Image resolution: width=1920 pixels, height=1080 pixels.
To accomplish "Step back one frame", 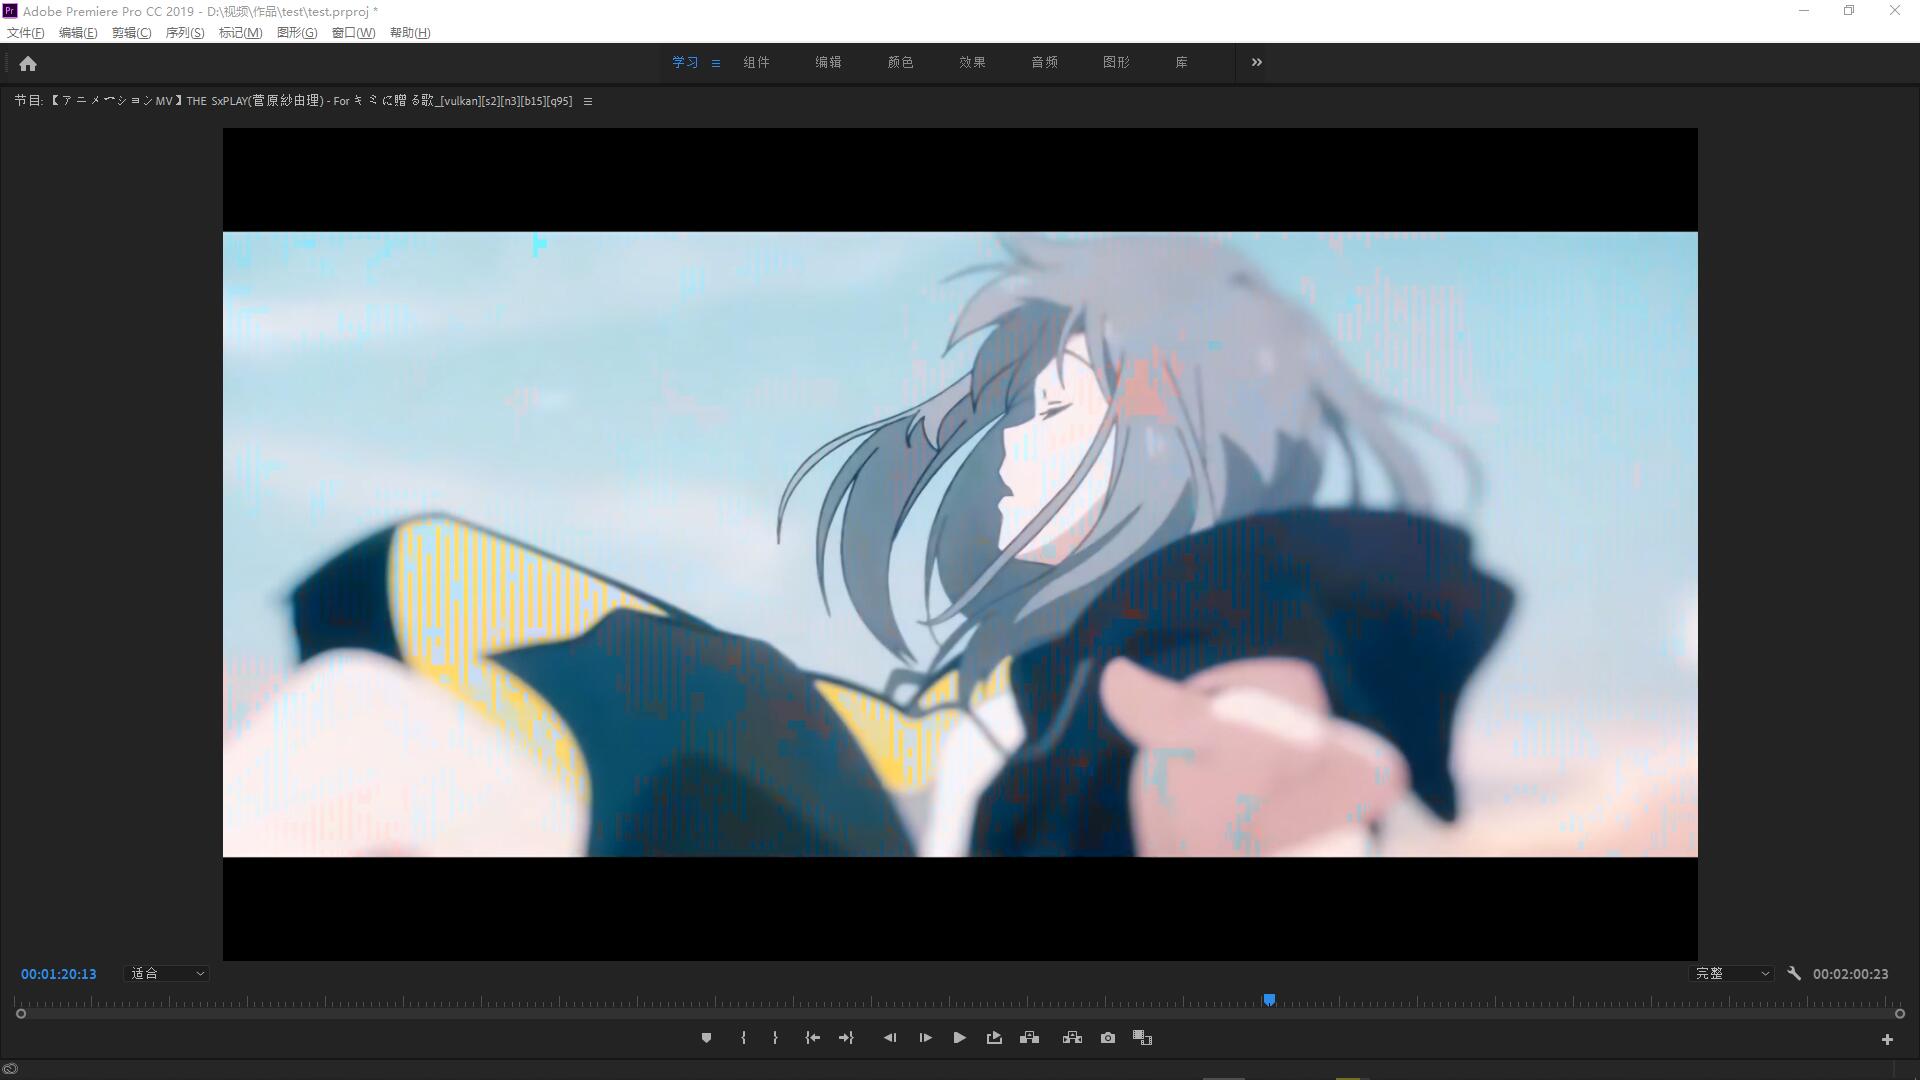I will pos(890,1037).
